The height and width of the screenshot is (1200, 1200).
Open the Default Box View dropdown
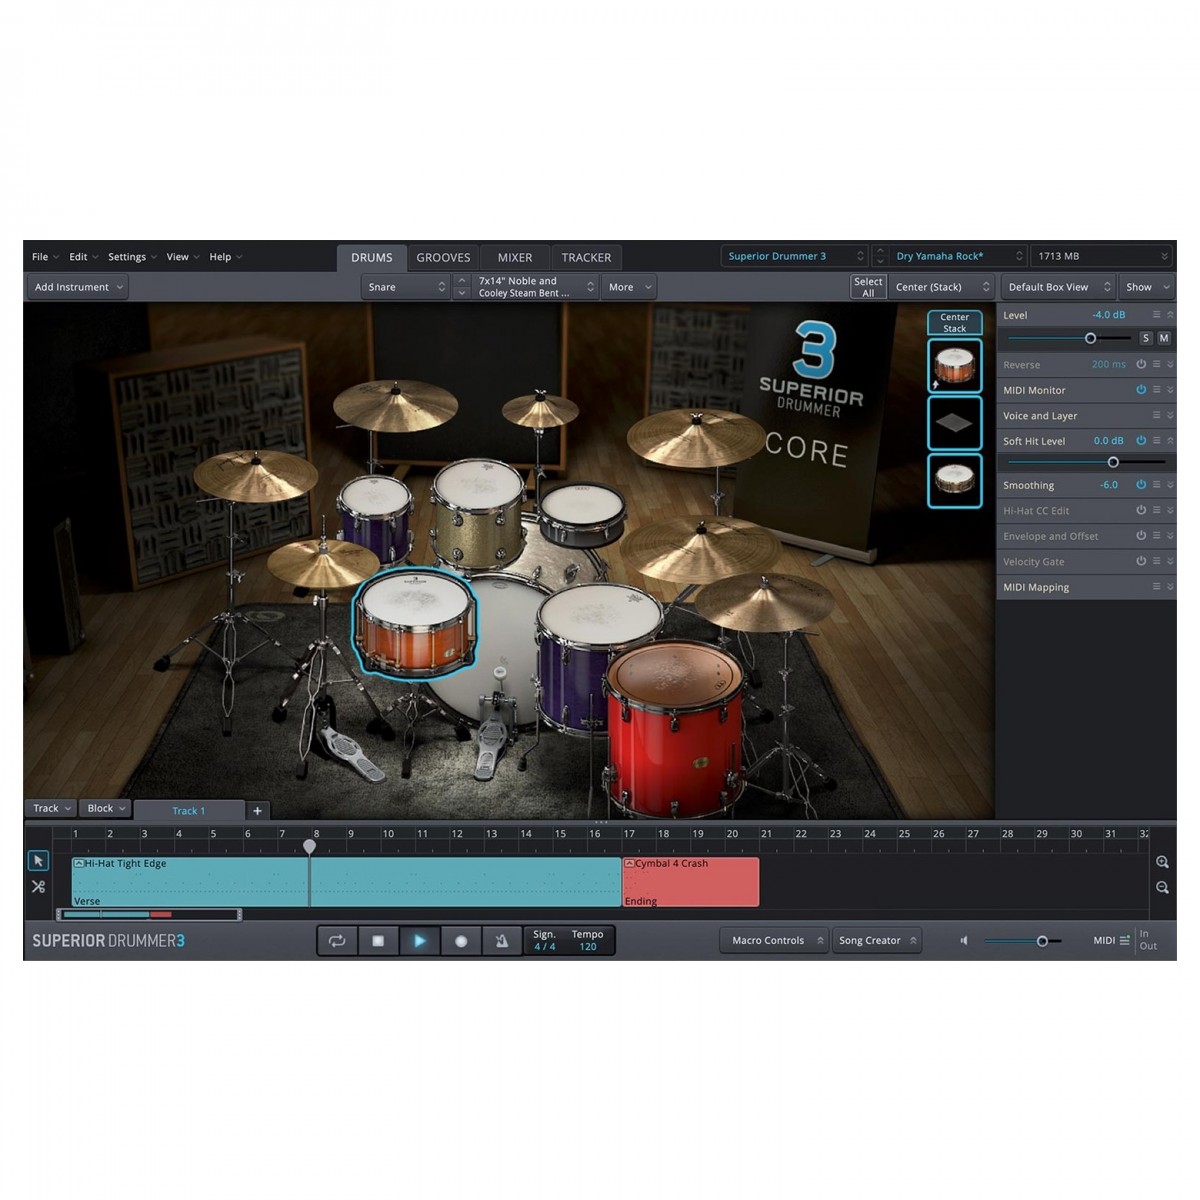tap(1057, 287)
